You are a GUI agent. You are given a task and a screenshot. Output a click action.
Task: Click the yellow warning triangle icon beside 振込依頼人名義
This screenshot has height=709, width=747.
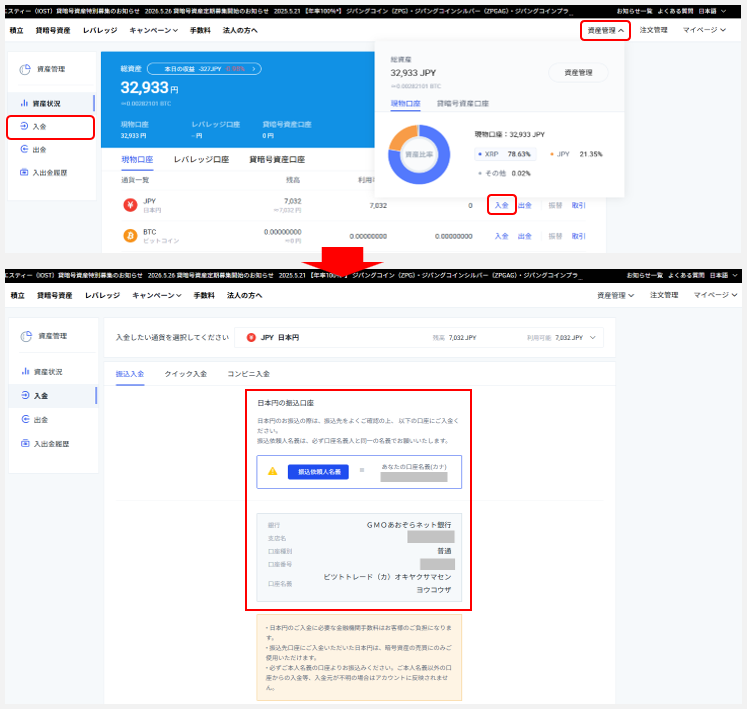click(273, 471)
